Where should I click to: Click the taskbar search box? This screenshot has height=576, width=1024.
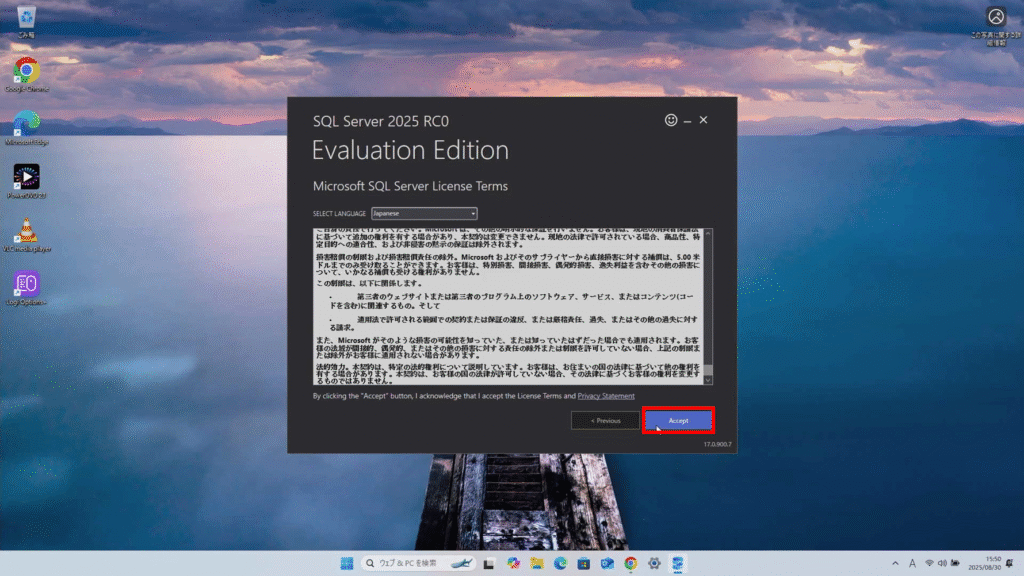(418, 563)
